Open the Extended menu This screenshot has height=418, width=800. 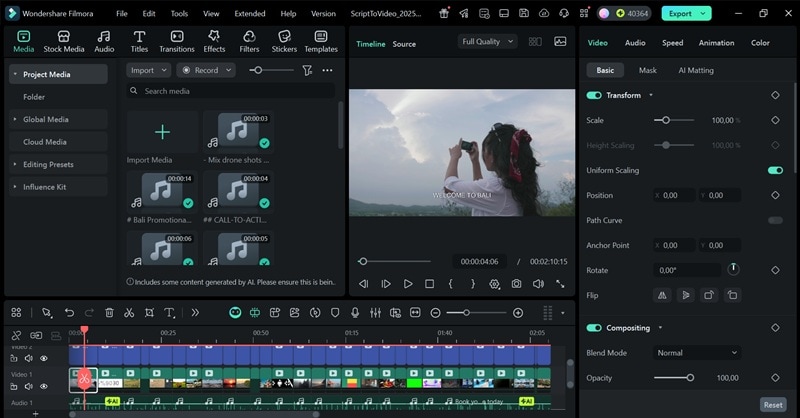coord(249,14)
